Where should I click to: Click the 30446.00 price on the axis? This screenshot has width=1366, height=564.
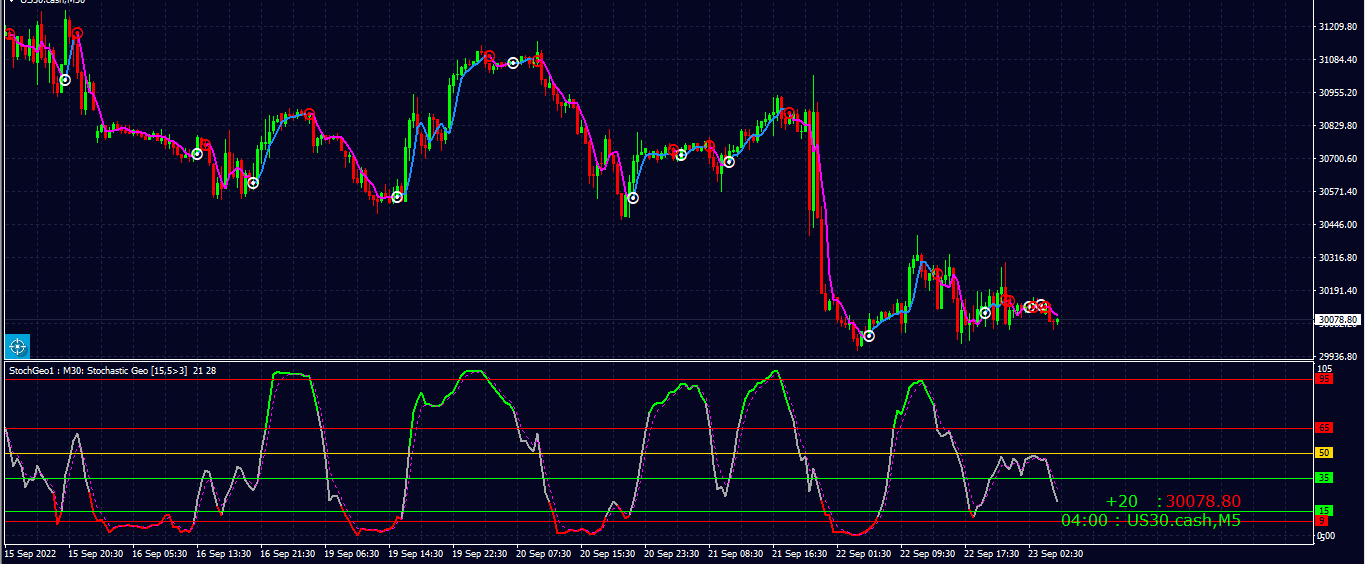pyautogui.click(x=1338, y=225)
